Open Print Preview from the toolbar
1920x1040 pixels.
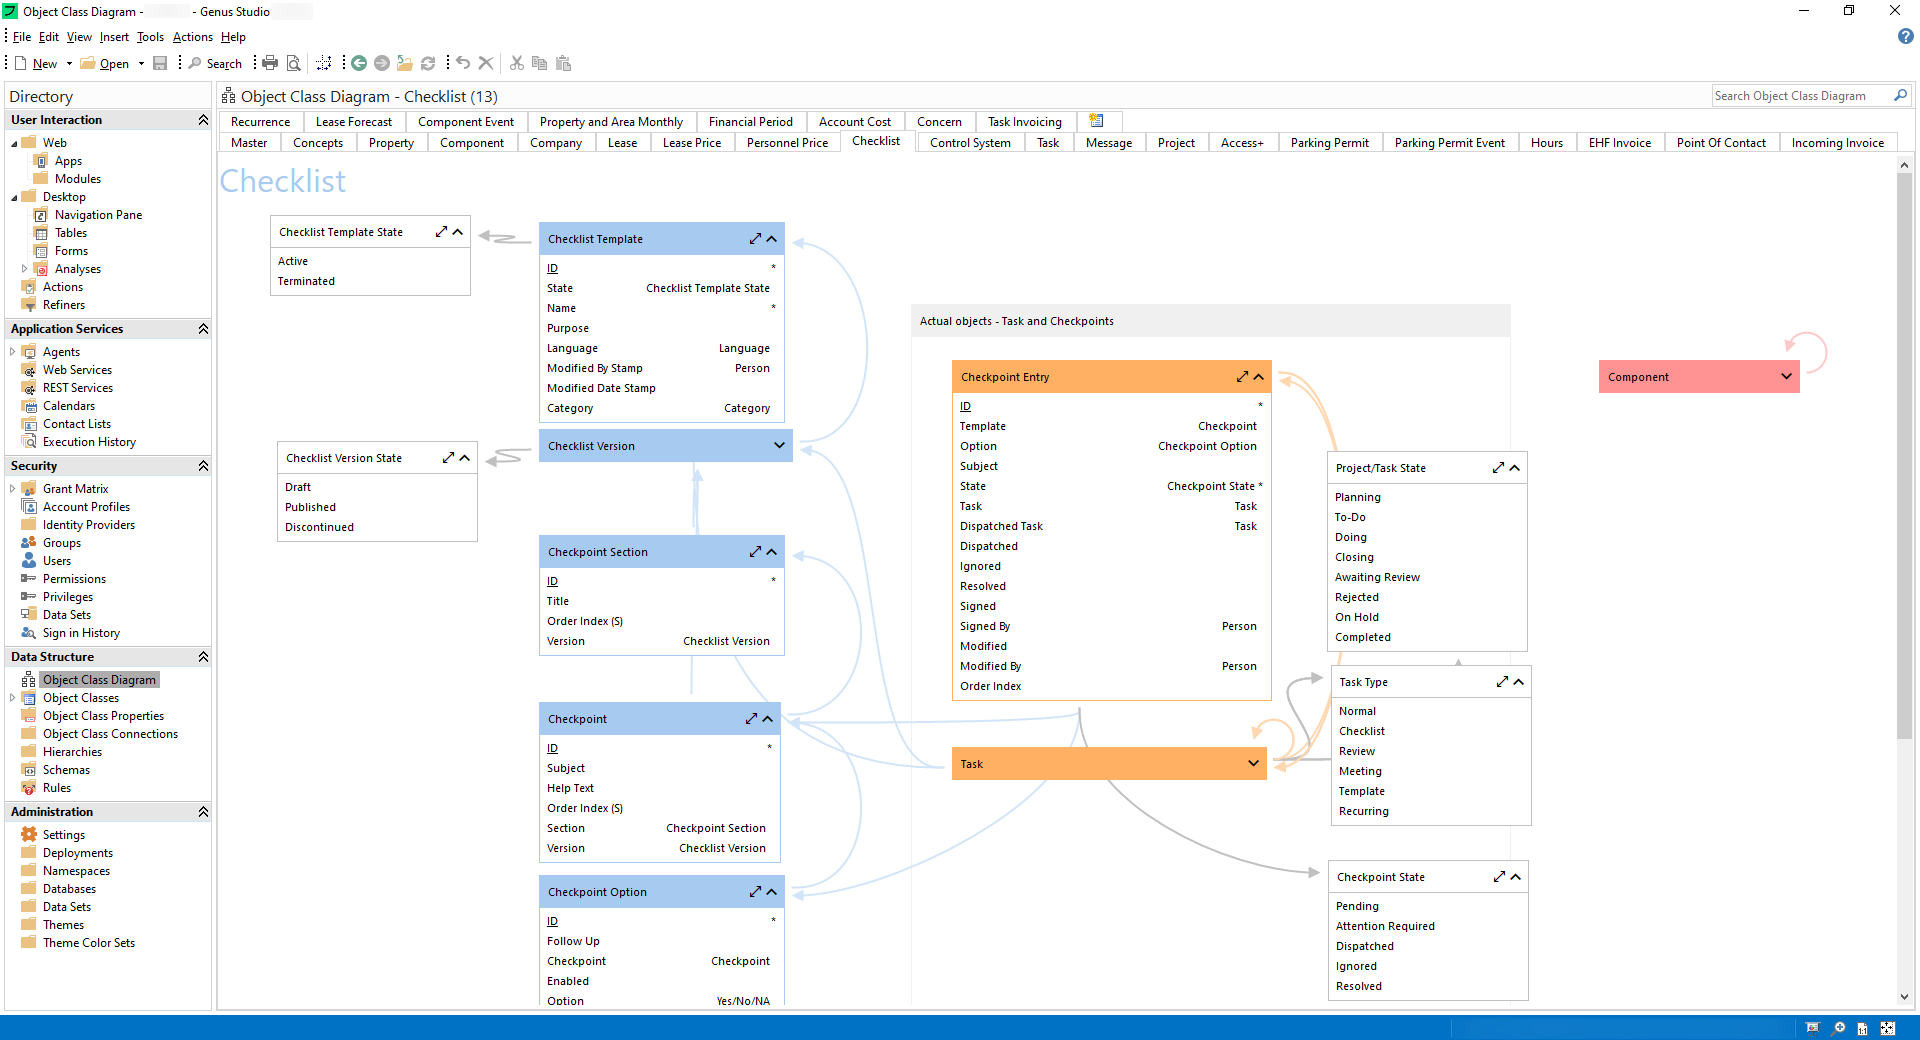click(293, 63)
